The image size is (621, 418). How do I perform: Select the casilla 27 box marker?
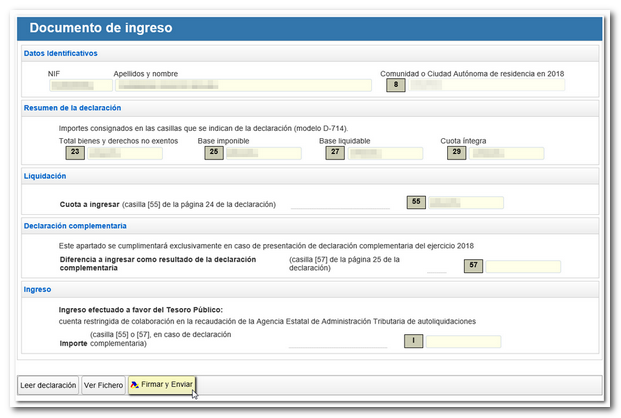pos(335,153)
